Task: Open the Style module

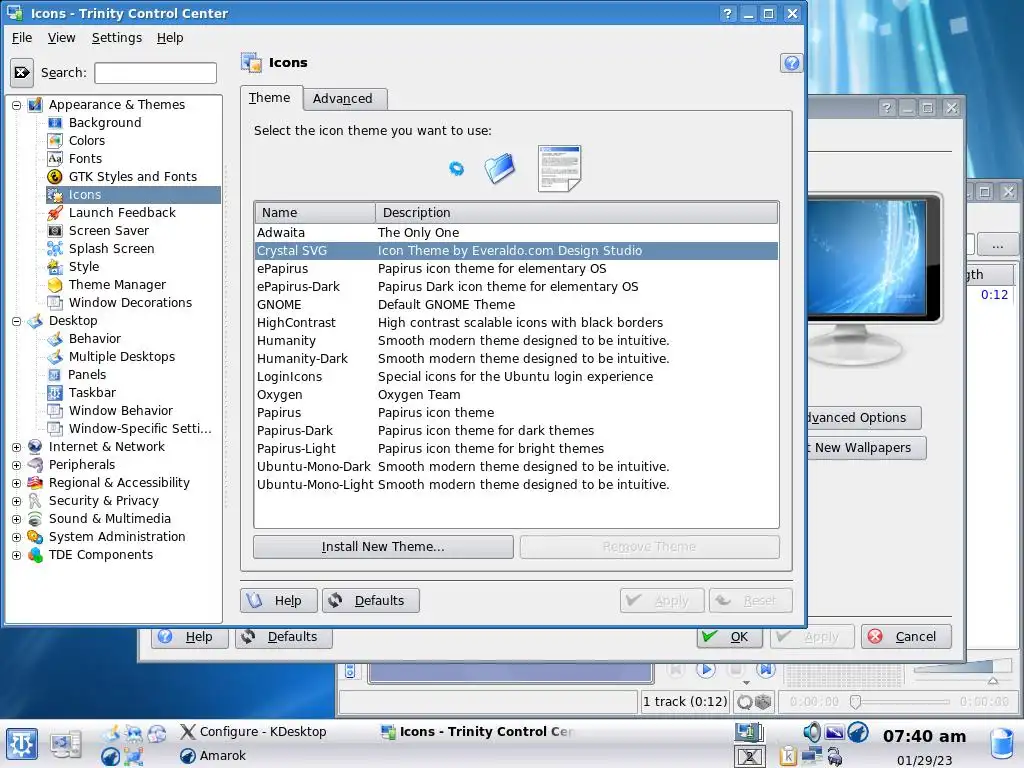Action: 84,266
